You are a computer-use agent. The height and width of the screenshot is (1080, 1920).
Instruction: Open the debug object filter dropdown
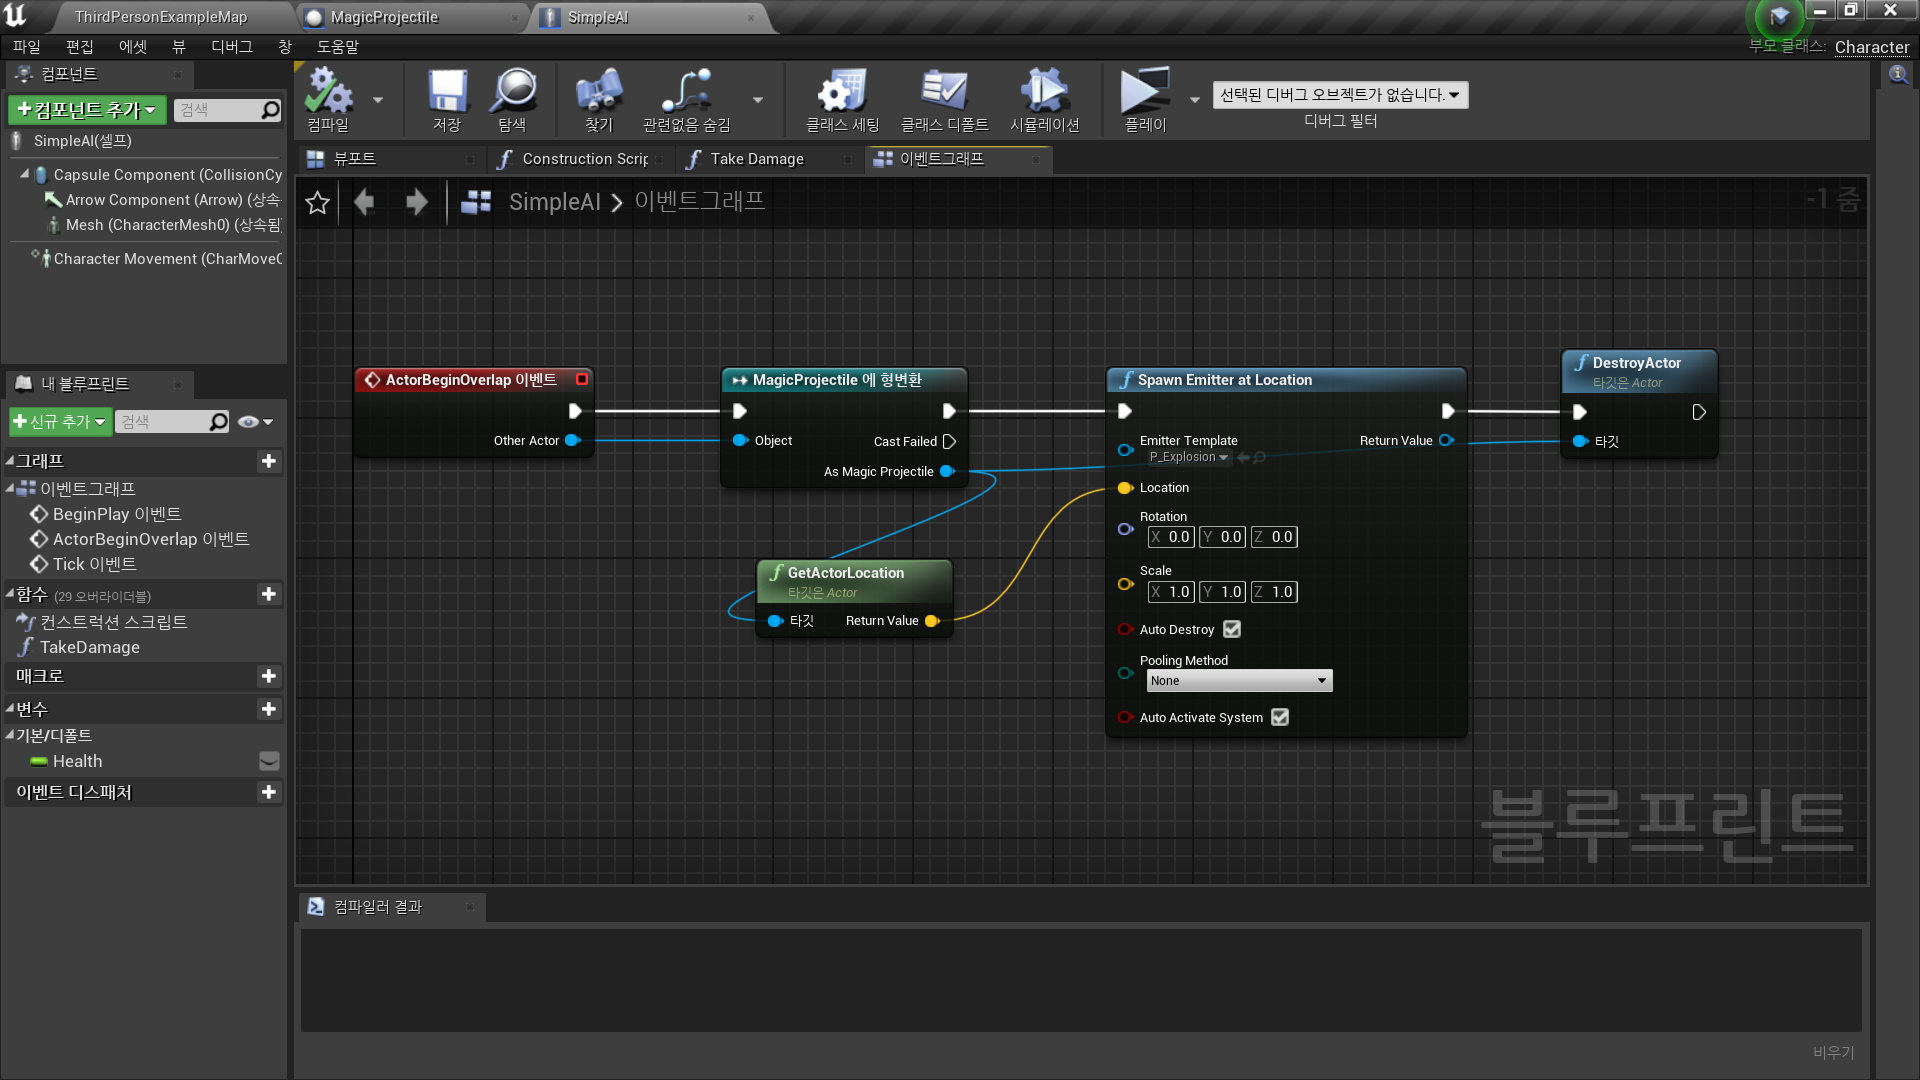(1340, 95)
